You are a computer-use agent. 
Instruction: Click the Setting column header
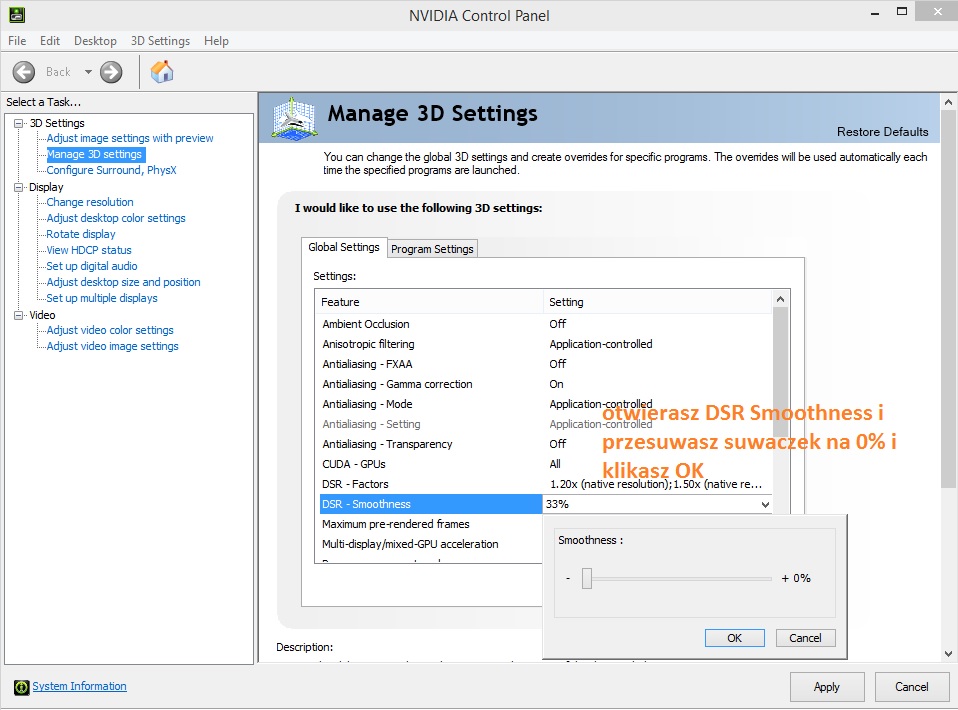[657, 302]
